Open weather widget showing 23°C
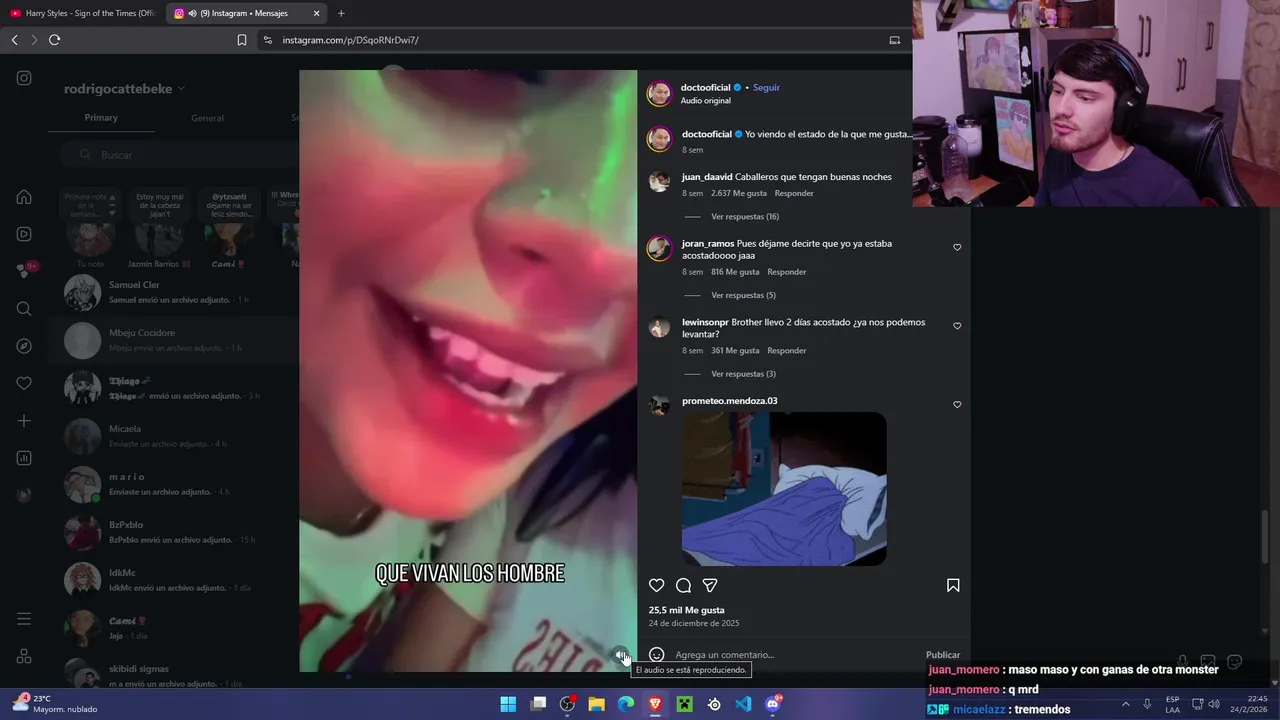This screenshot has width=1280, height=720. (55, 704)
